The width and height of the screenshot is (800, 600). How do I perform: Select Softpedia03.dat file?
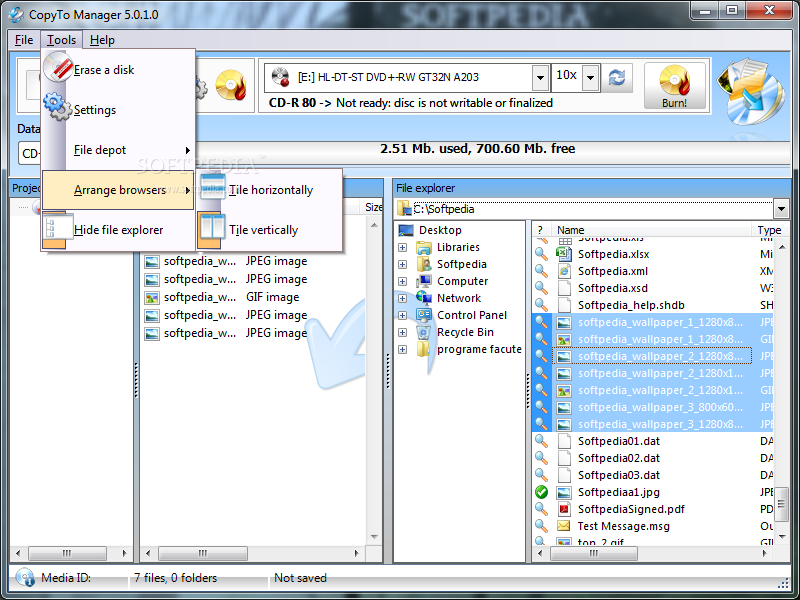click(x=619, y=475)
